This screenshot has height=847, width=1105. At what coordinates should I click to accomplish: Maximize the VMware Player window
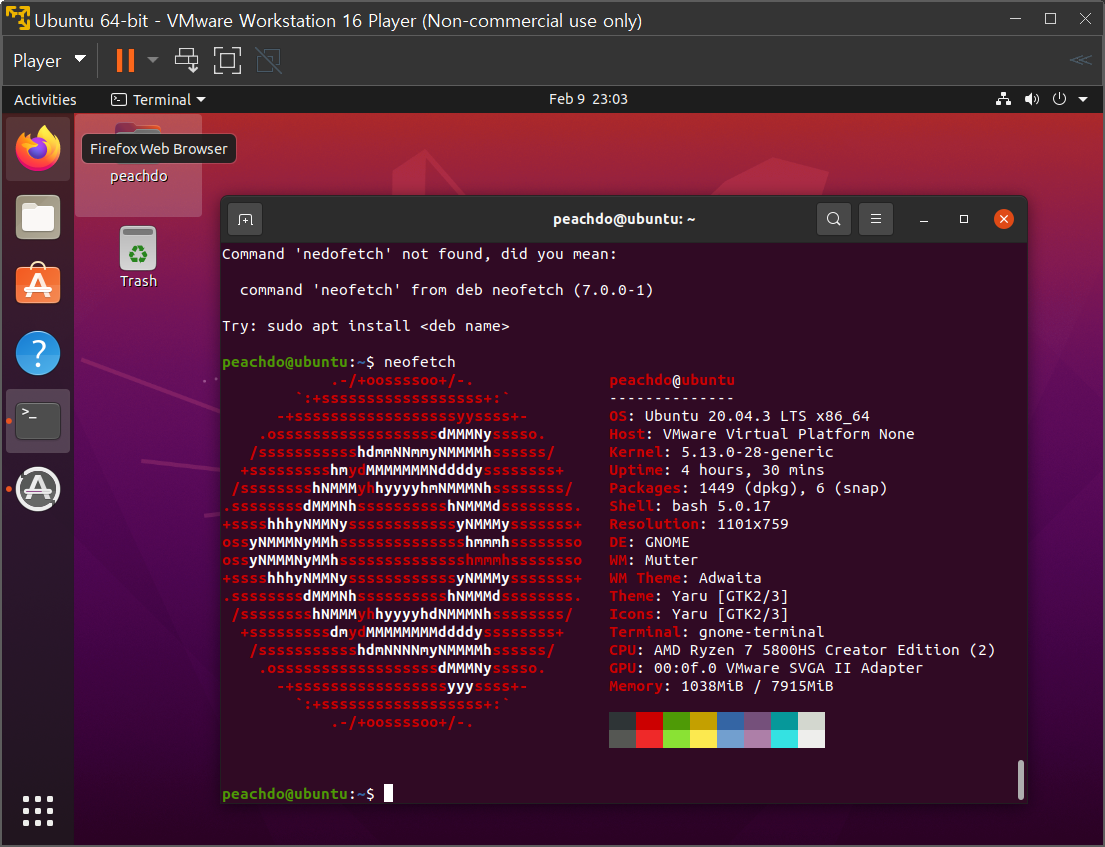(1050, 19)
